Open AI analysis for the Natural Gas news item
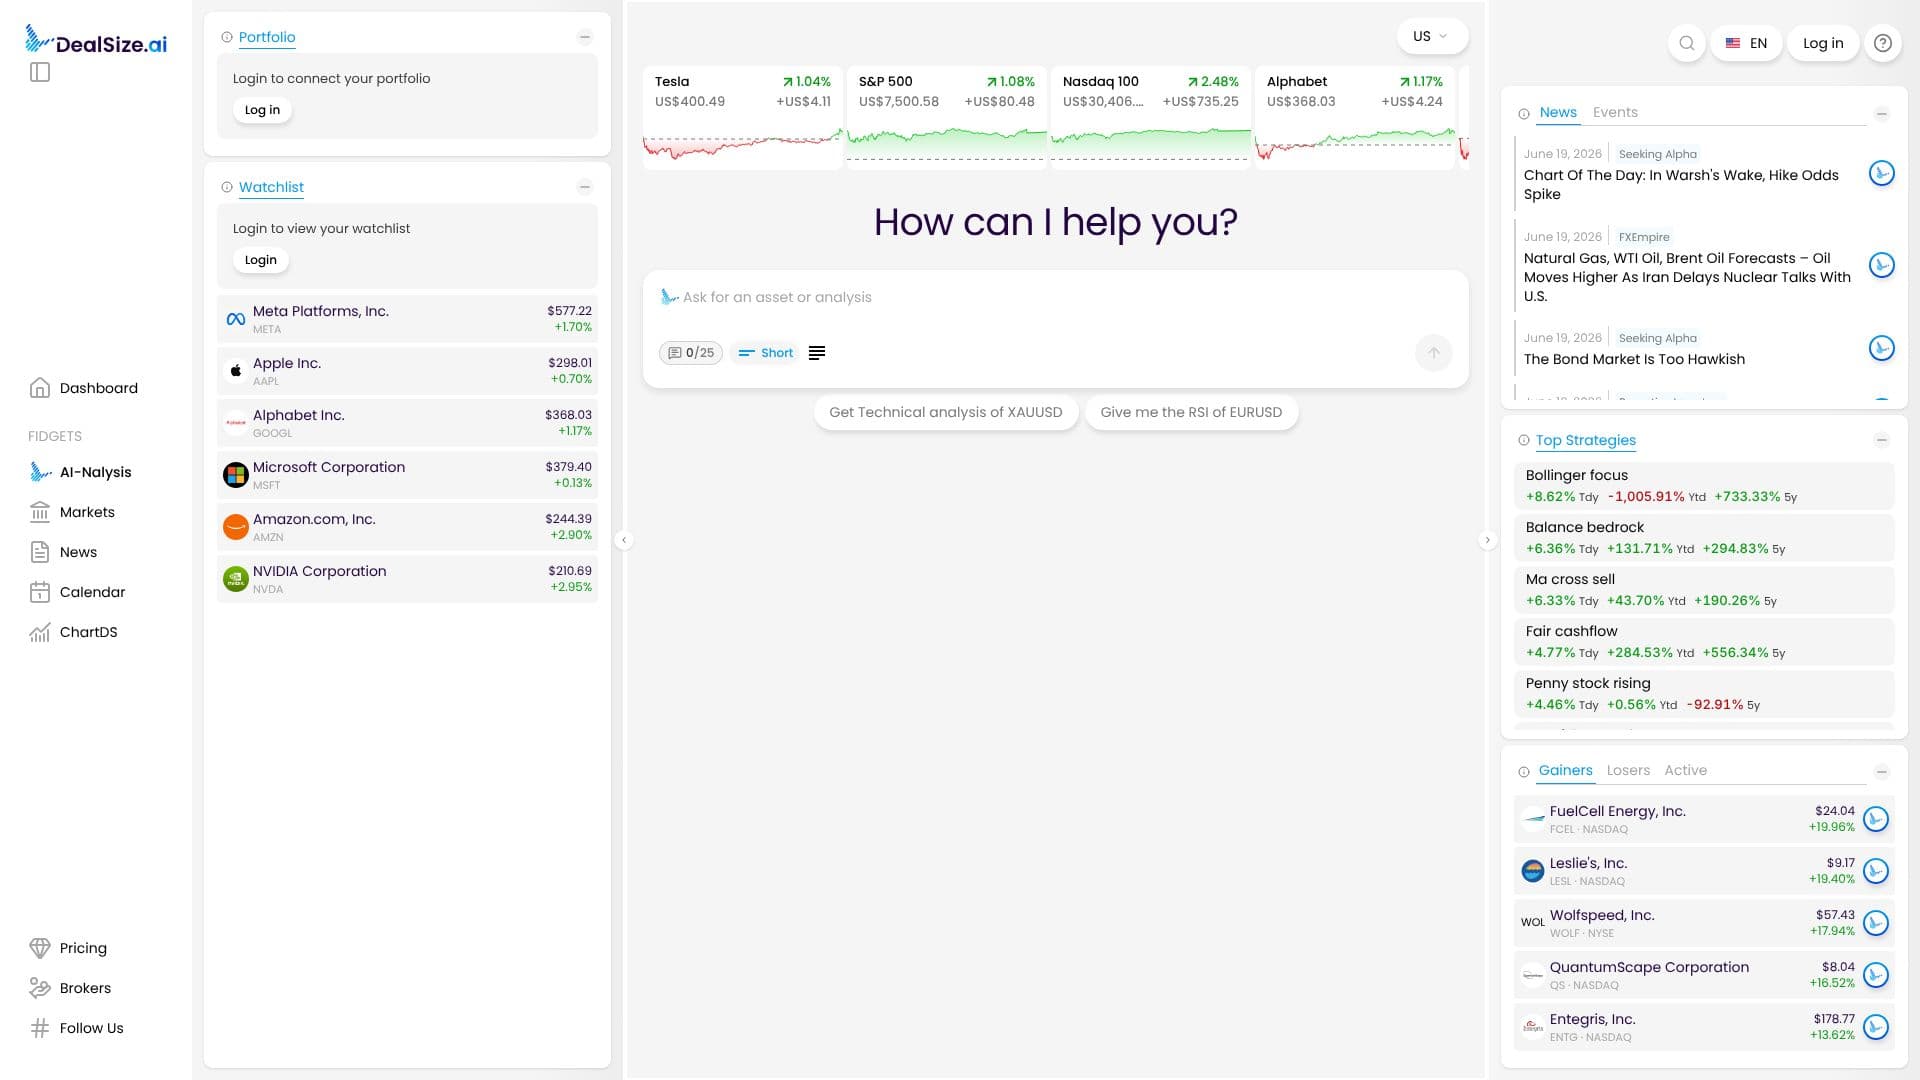The width and height of the screenshot is (1920, 1080). click(x=1882, y=265)
